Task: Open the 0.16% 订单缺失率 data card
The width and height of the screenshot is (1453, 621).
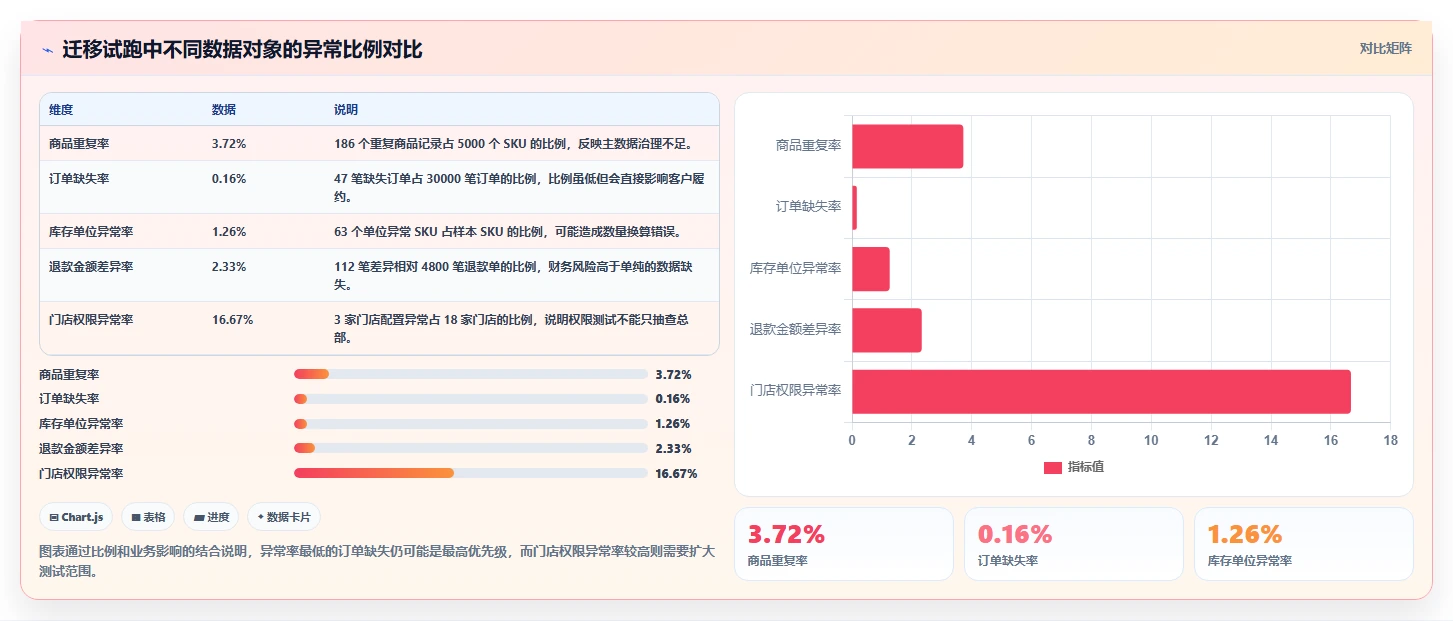Action: point(1073,544)
